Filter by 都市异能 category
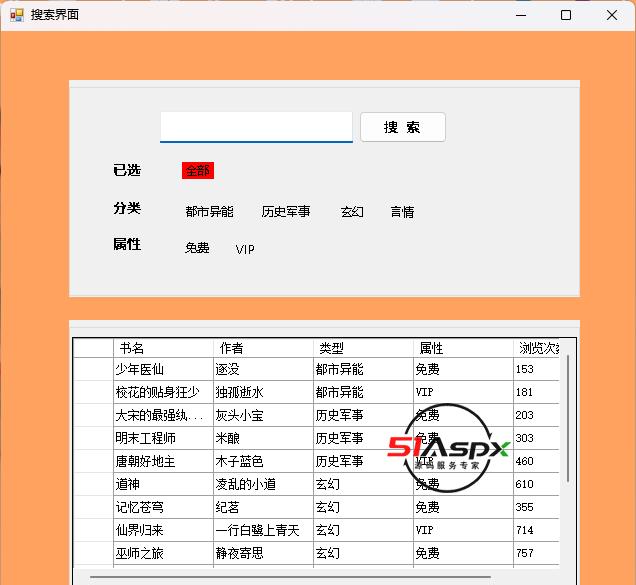The height and width of the screenshot is (585, 636). 209,212
